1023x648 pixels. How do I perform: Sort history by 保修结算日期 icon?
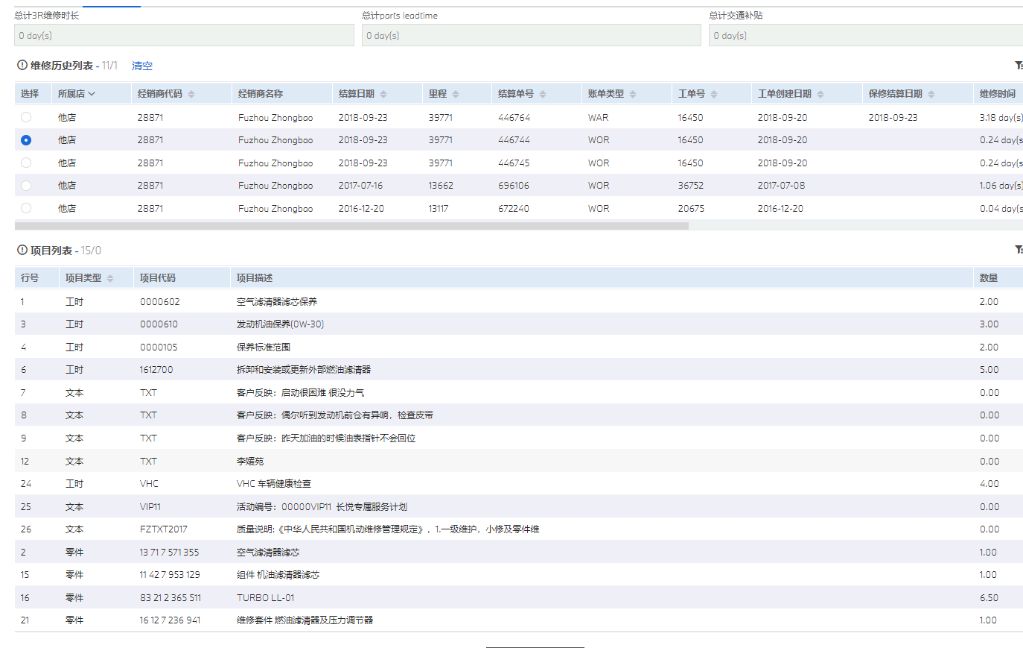click(931, 95)
